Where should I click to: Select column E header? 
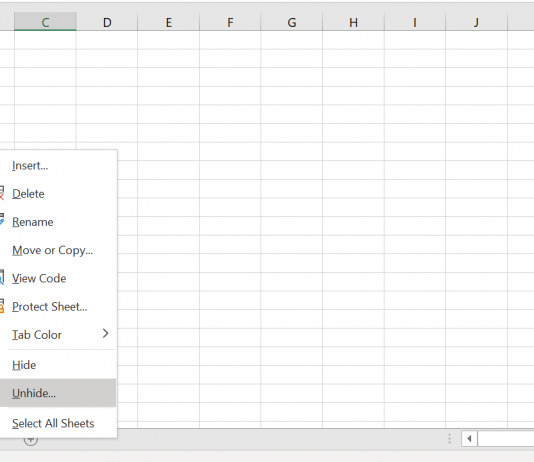[x=169, y=22]
